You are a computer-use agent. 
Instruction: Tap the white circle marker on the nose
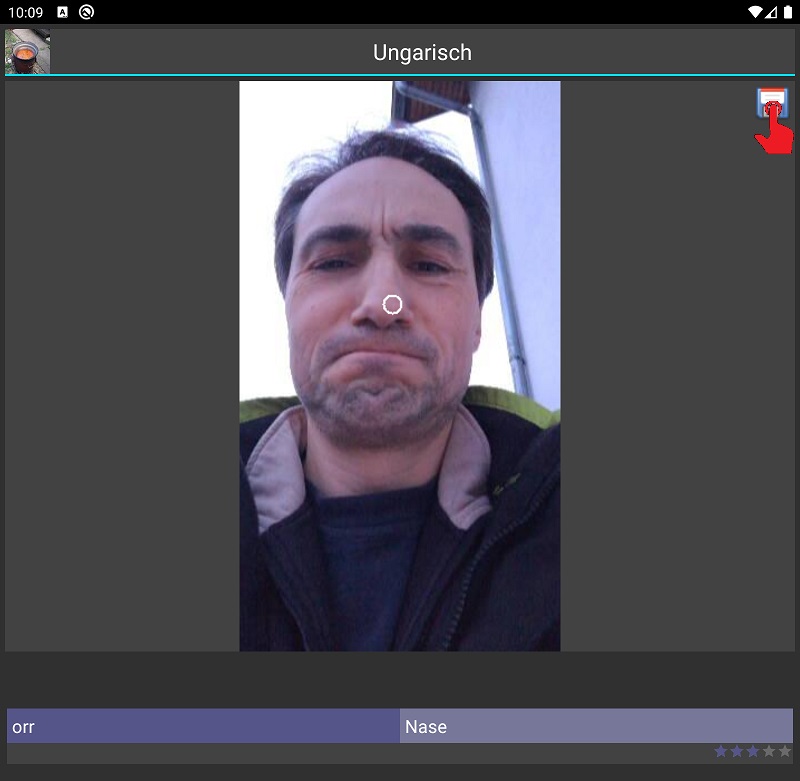pyautogui.click(x=392, y=305)
